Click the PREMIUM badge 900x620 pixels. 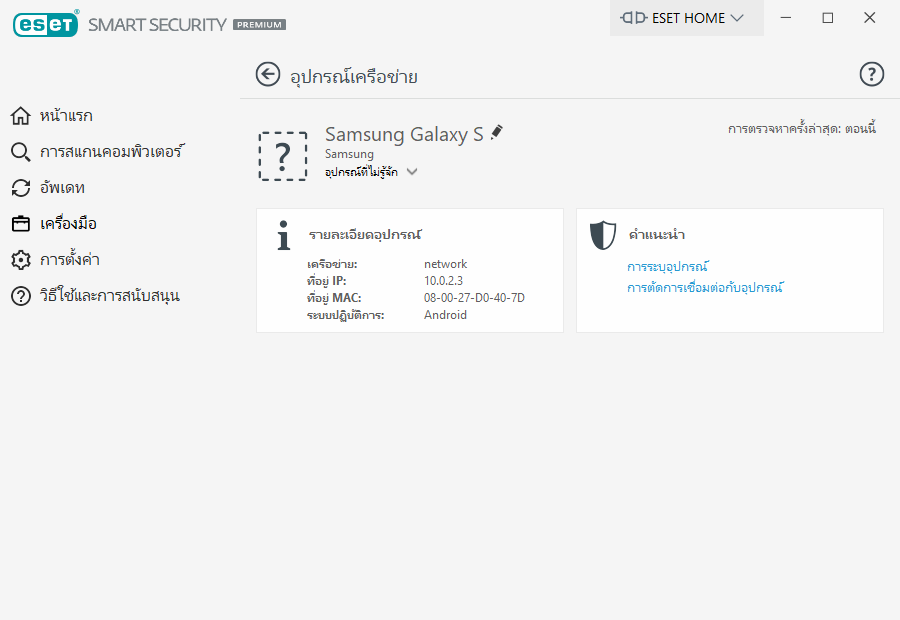[259, 25]
